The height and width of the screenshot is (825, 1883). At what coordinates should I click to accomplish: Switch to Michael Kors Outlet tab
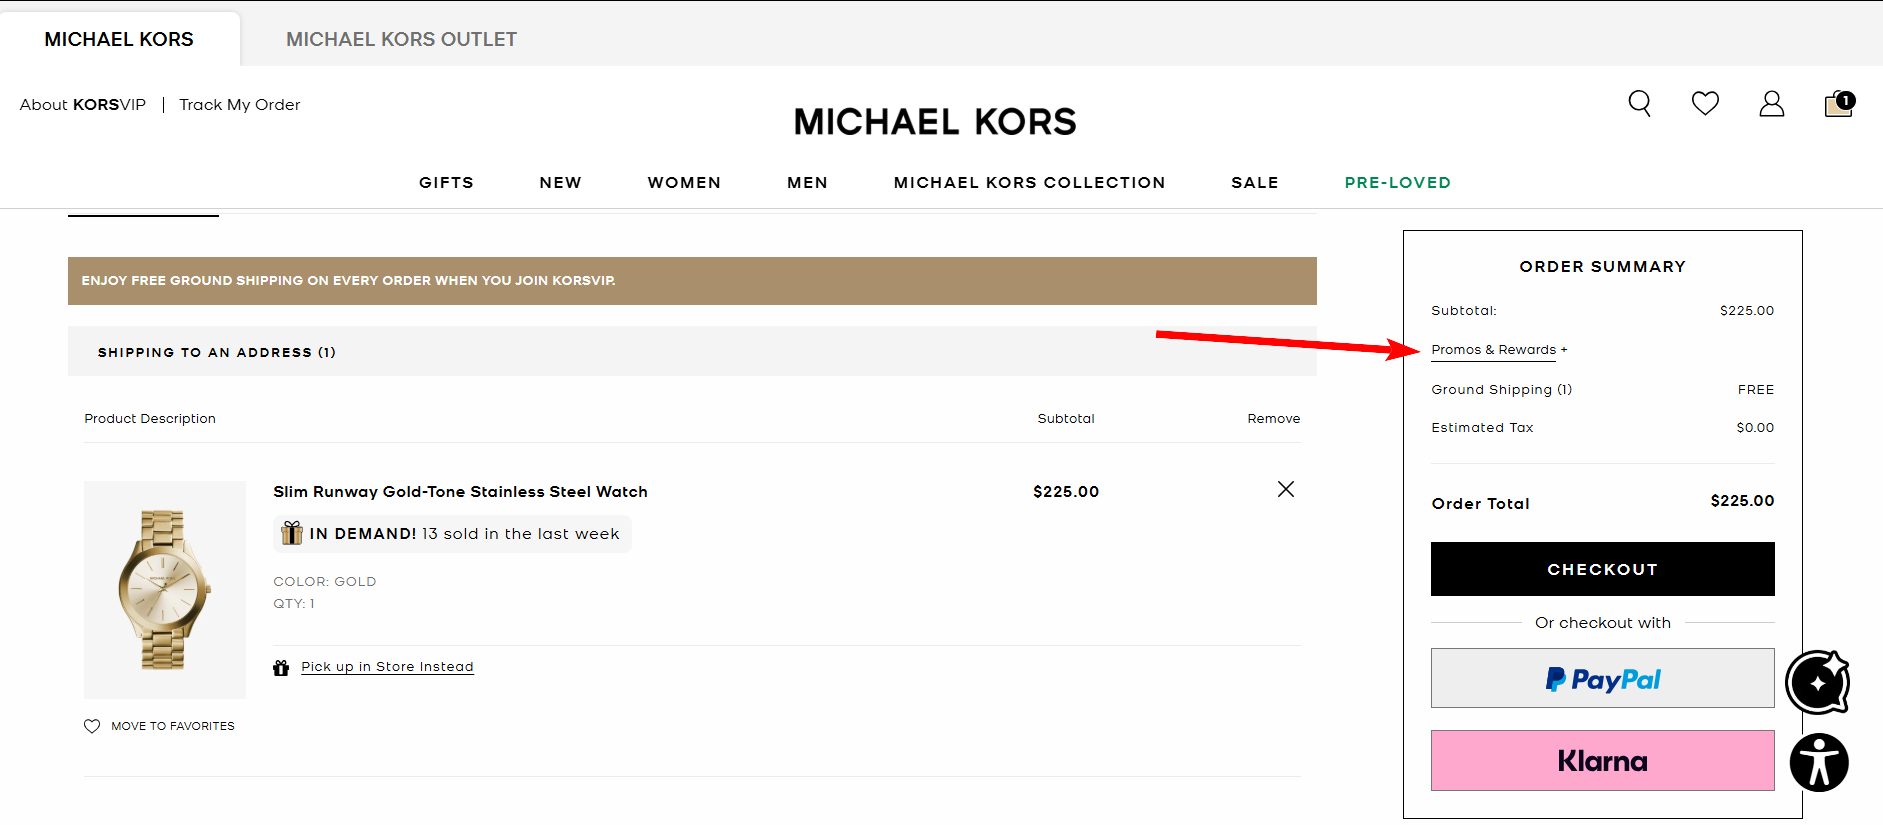click(401, 39)
